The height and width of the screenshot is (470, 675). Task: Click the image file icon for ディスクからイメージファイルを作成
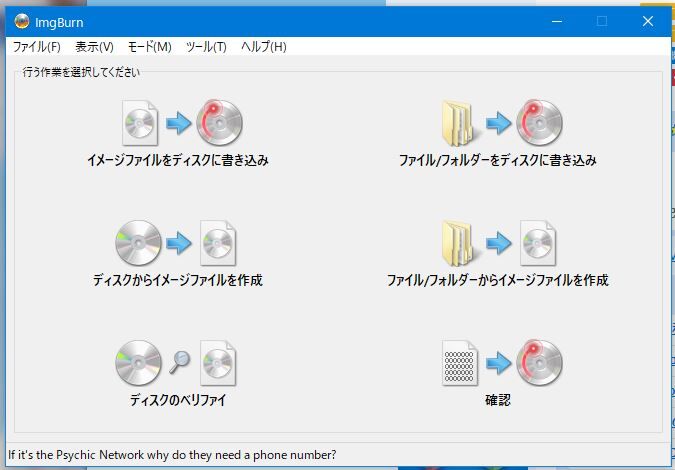coord(218,243)
